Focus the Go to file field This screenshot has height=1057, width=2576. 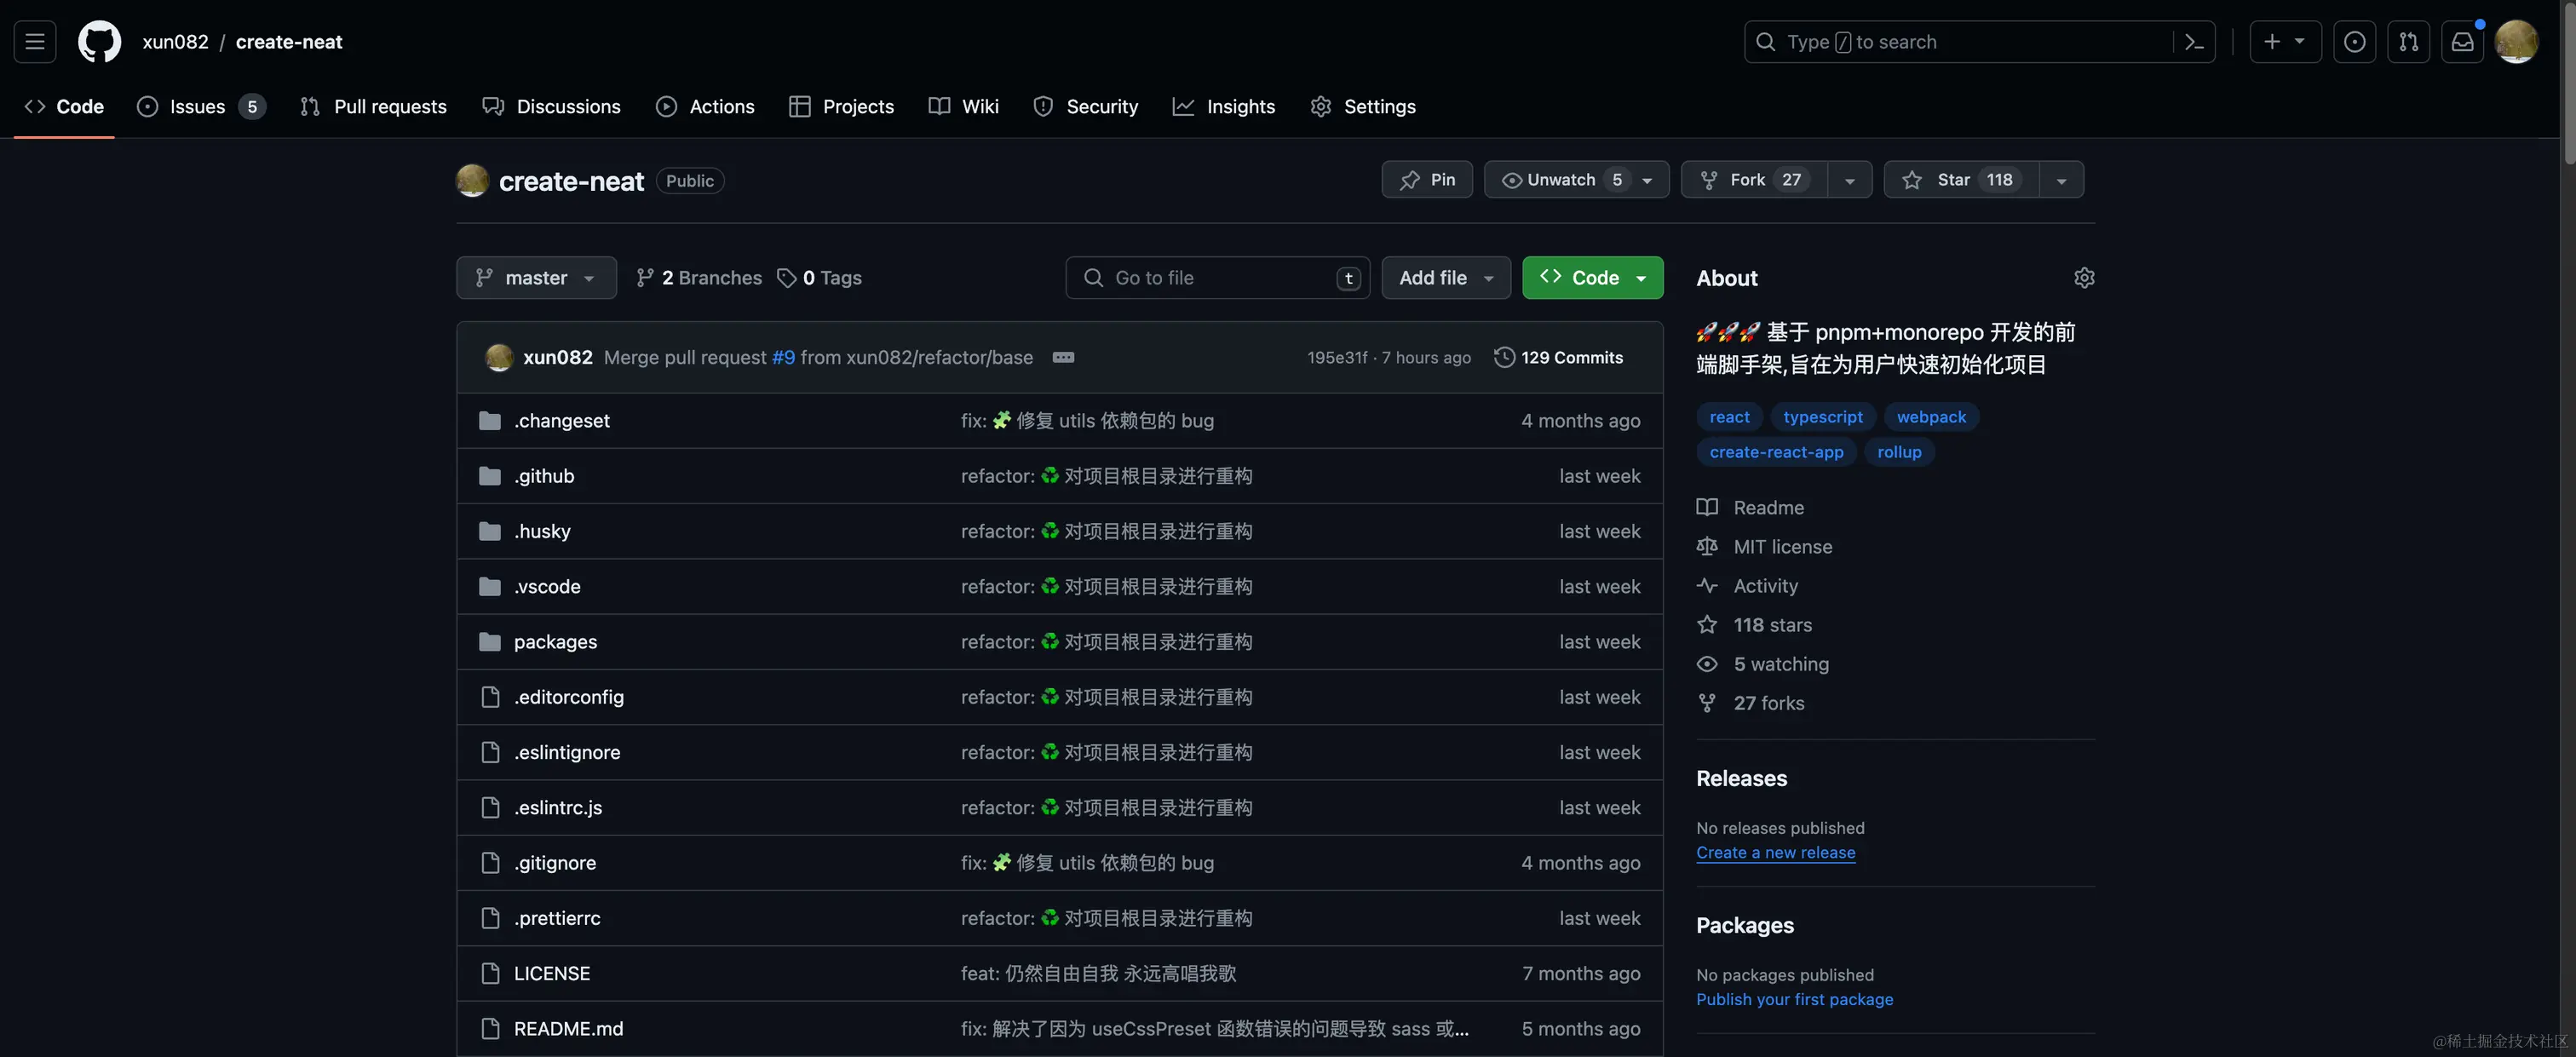(1216, 278)
